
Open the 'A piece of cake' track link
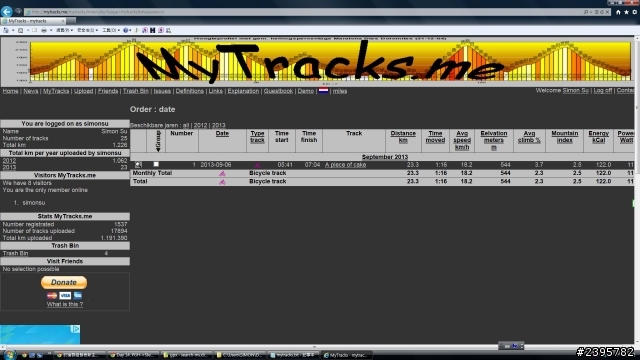(345, 165)
